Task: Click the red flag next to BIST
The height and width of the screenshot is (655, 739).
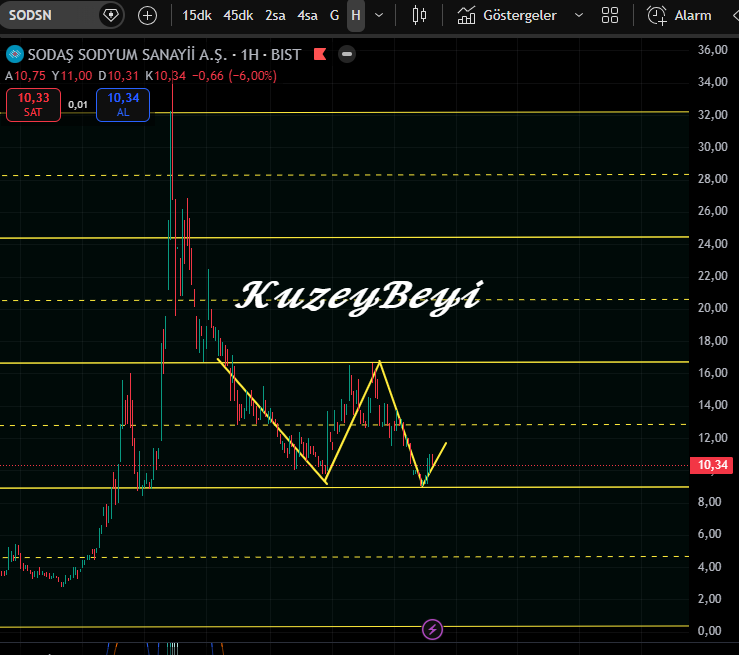Action: coord(320,54)
